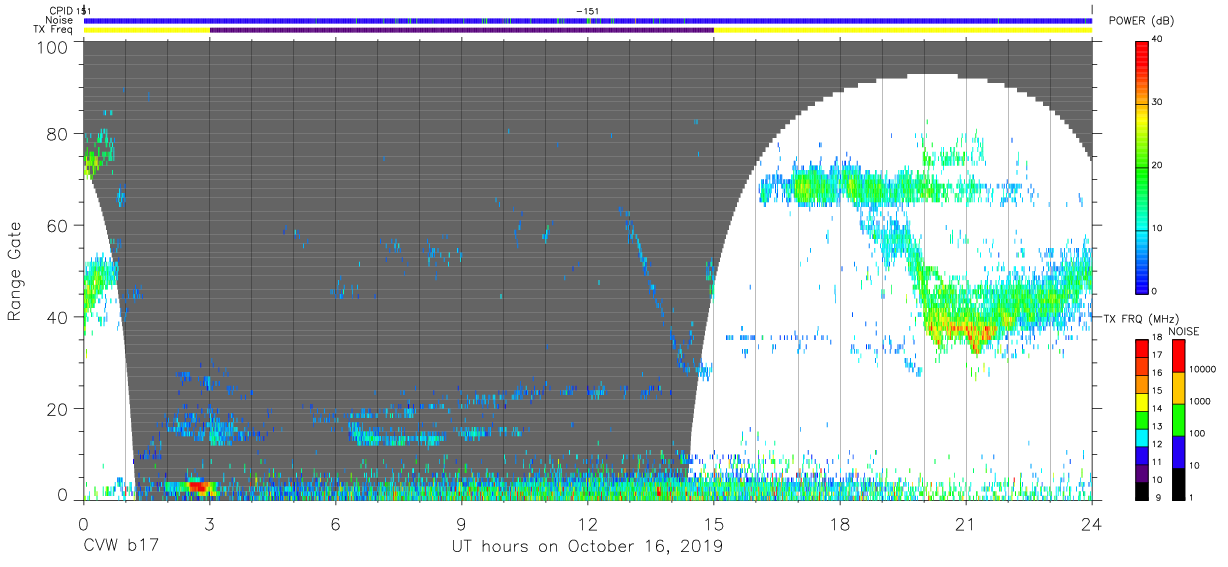Select the 9 tick on UT hours axis
The width and height of the screenshot is (1228, 567).
(461, 522)
